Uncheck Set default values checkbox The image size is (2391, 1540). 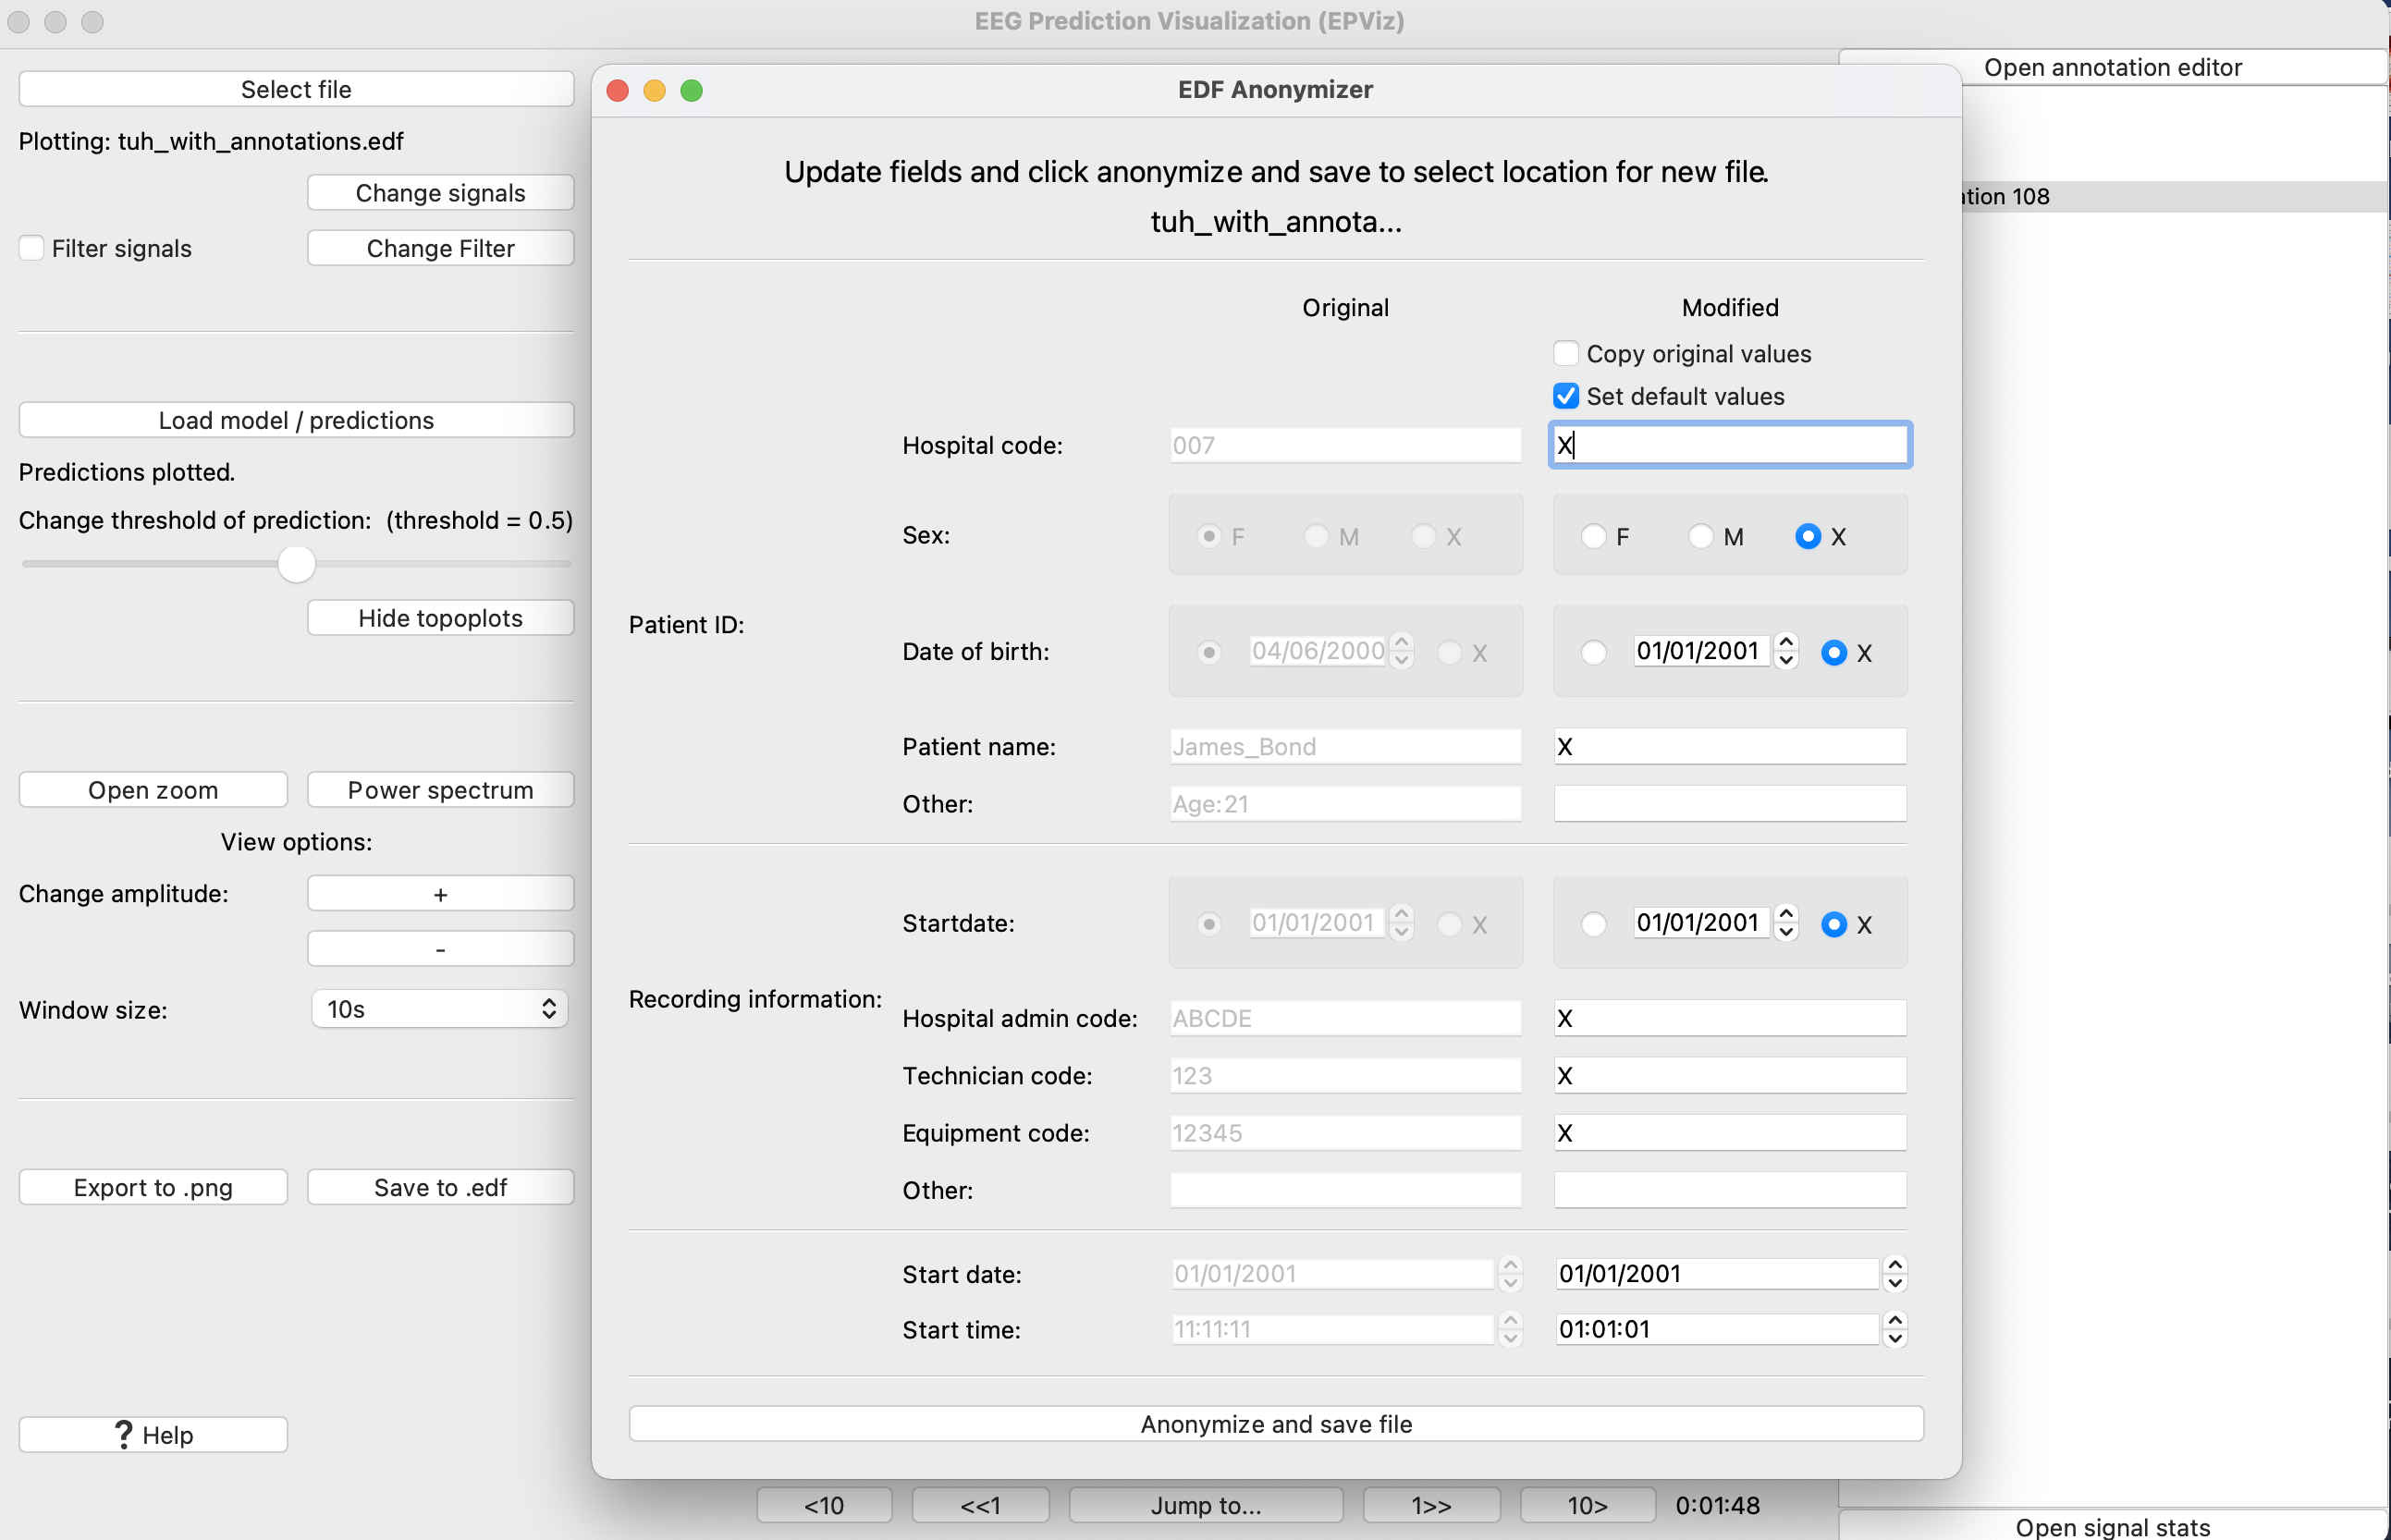[x=1566, y=396]
